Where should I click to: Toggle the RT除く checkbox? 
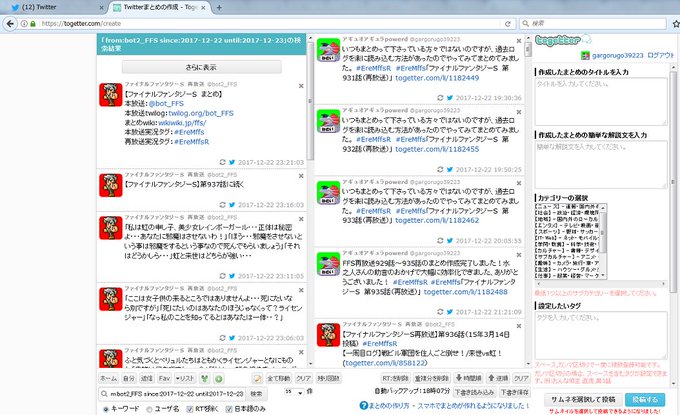[x=190, y=409]
